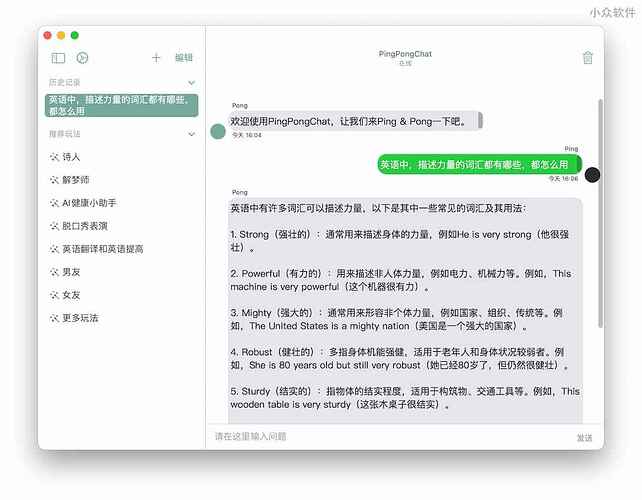The image size is (642, 500).
Task: Click sparkle icon next to 诗人
Action: click(54, 157)
